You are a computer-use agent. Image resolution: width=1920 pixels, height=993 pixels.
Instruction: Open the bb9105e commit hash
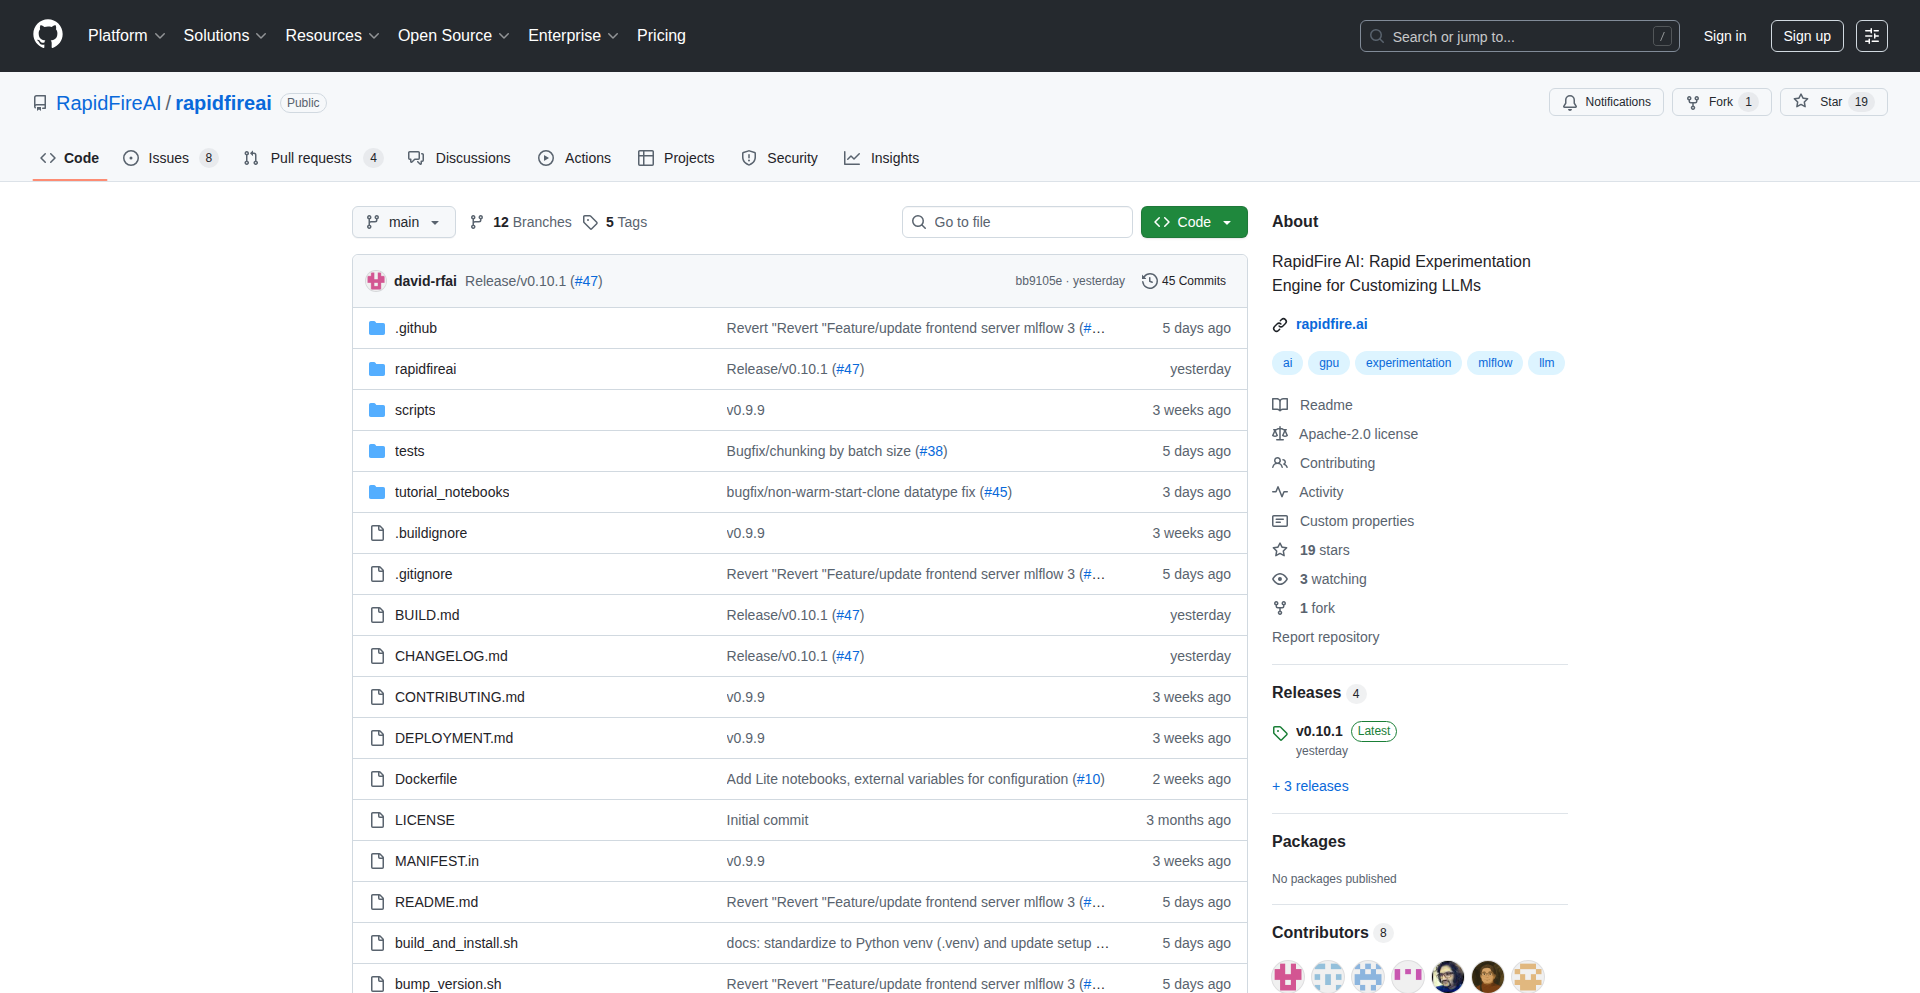tap(1038, 281)
